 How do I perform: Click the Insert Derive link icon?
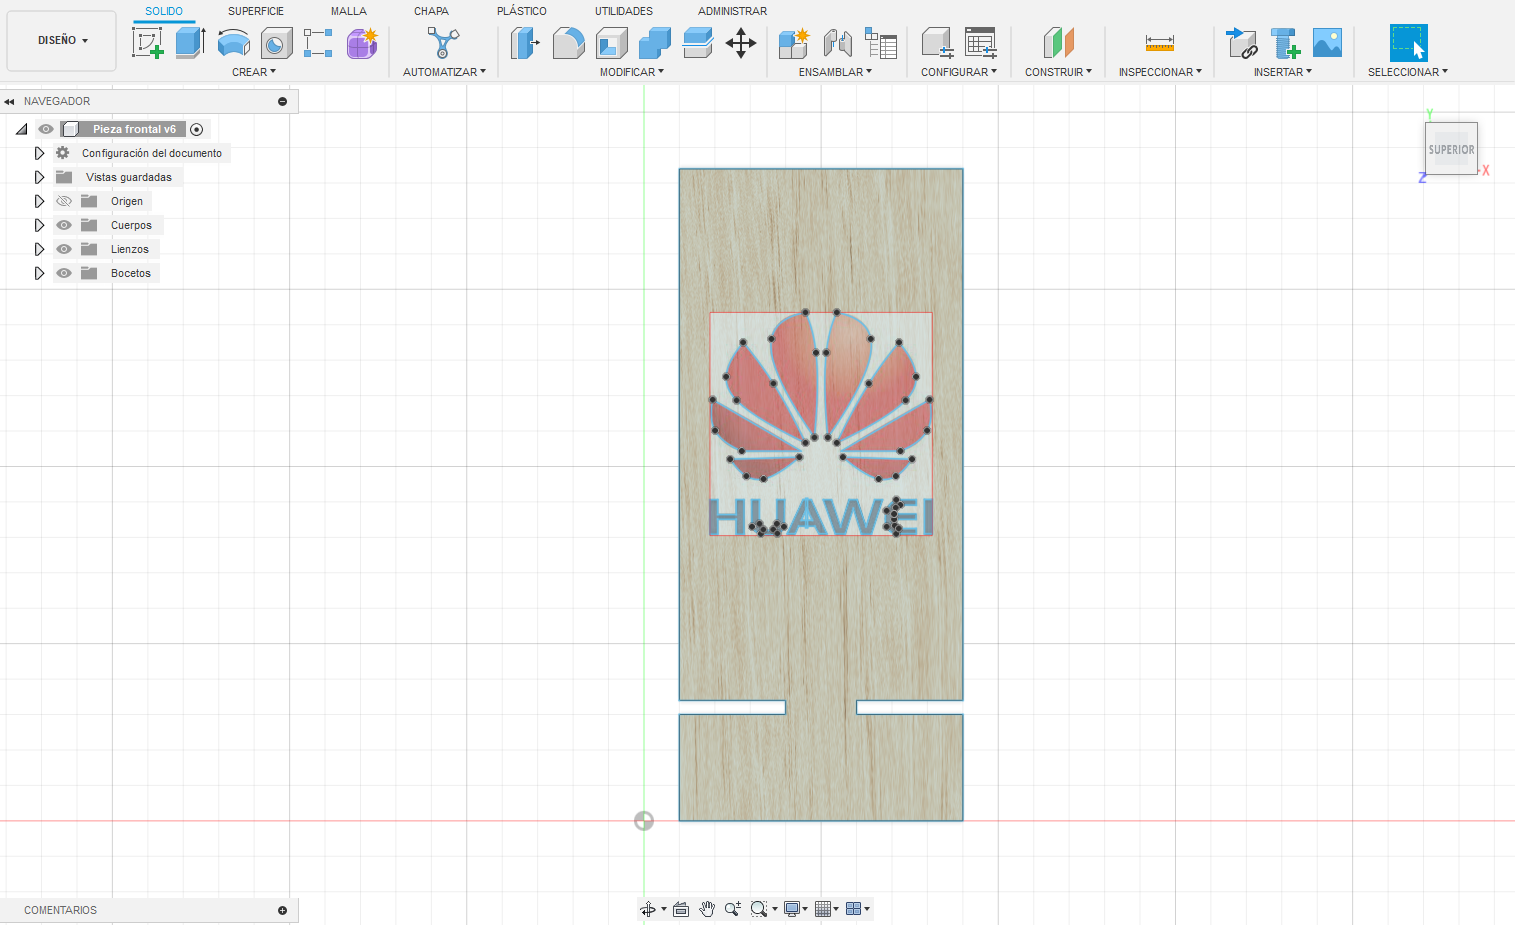[1242, 43]
